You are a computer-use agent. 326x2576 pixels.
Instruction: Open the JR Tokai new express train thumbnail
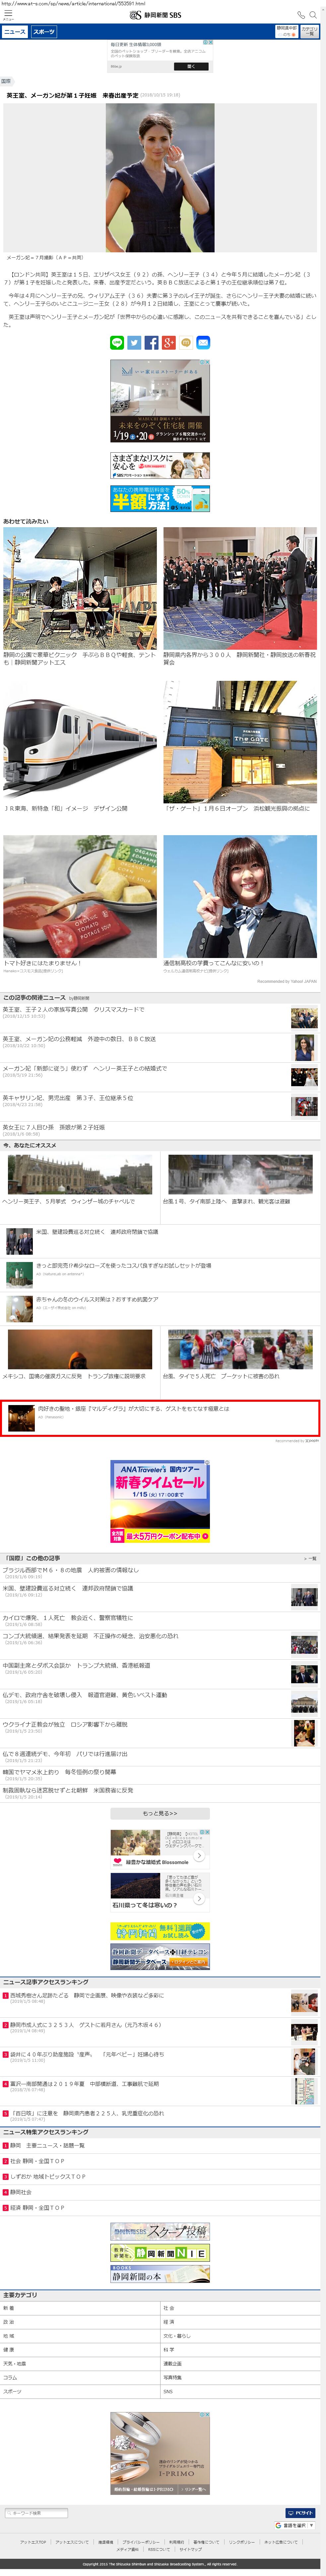click(x=80, y=742)
